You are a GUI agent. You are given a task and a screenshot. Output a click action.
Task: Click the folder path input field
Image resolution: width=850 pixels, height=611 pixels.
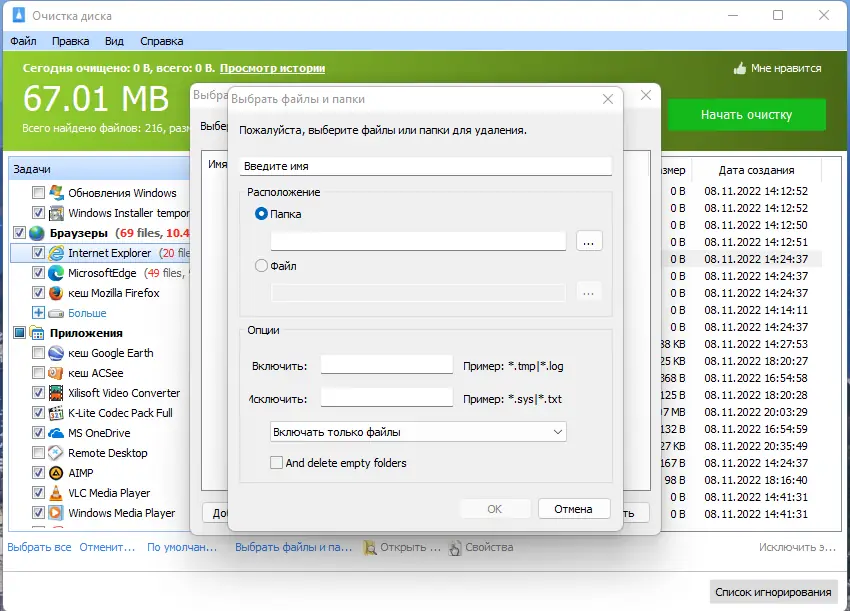point(418,241)
